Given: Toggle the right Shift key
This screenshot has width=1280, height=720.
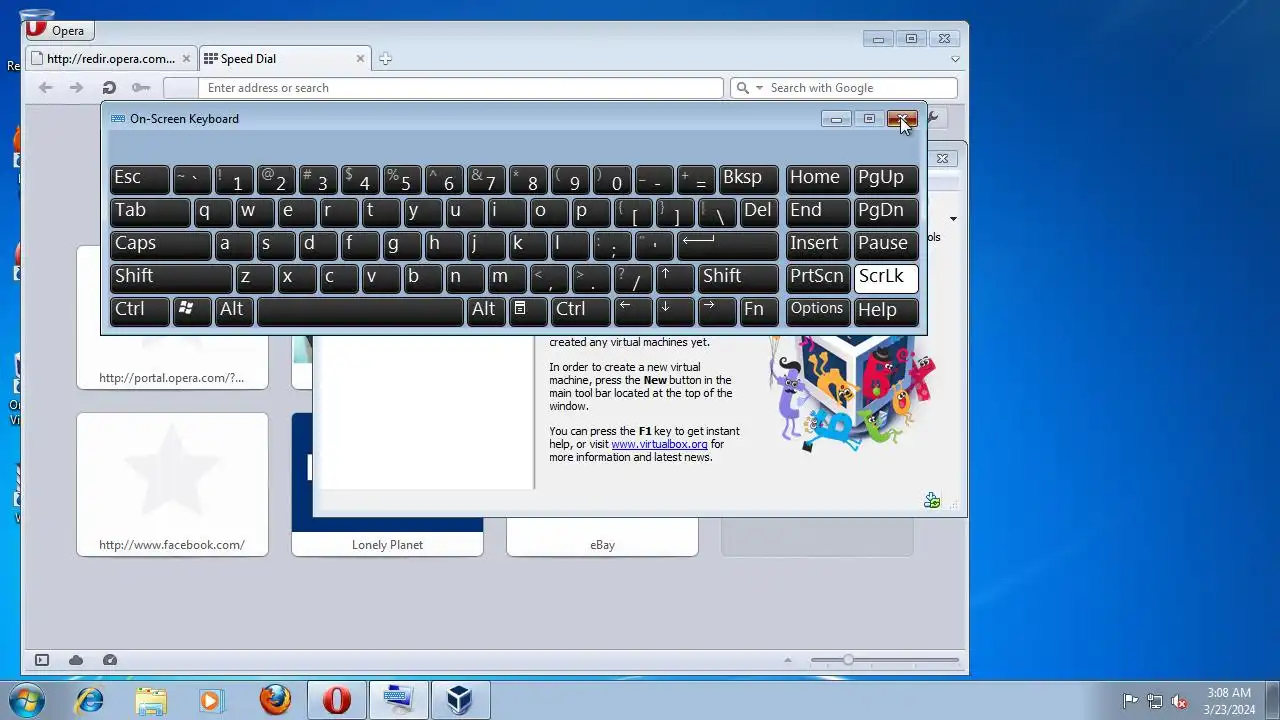Looking at the screenshot, I should [738, 277].
